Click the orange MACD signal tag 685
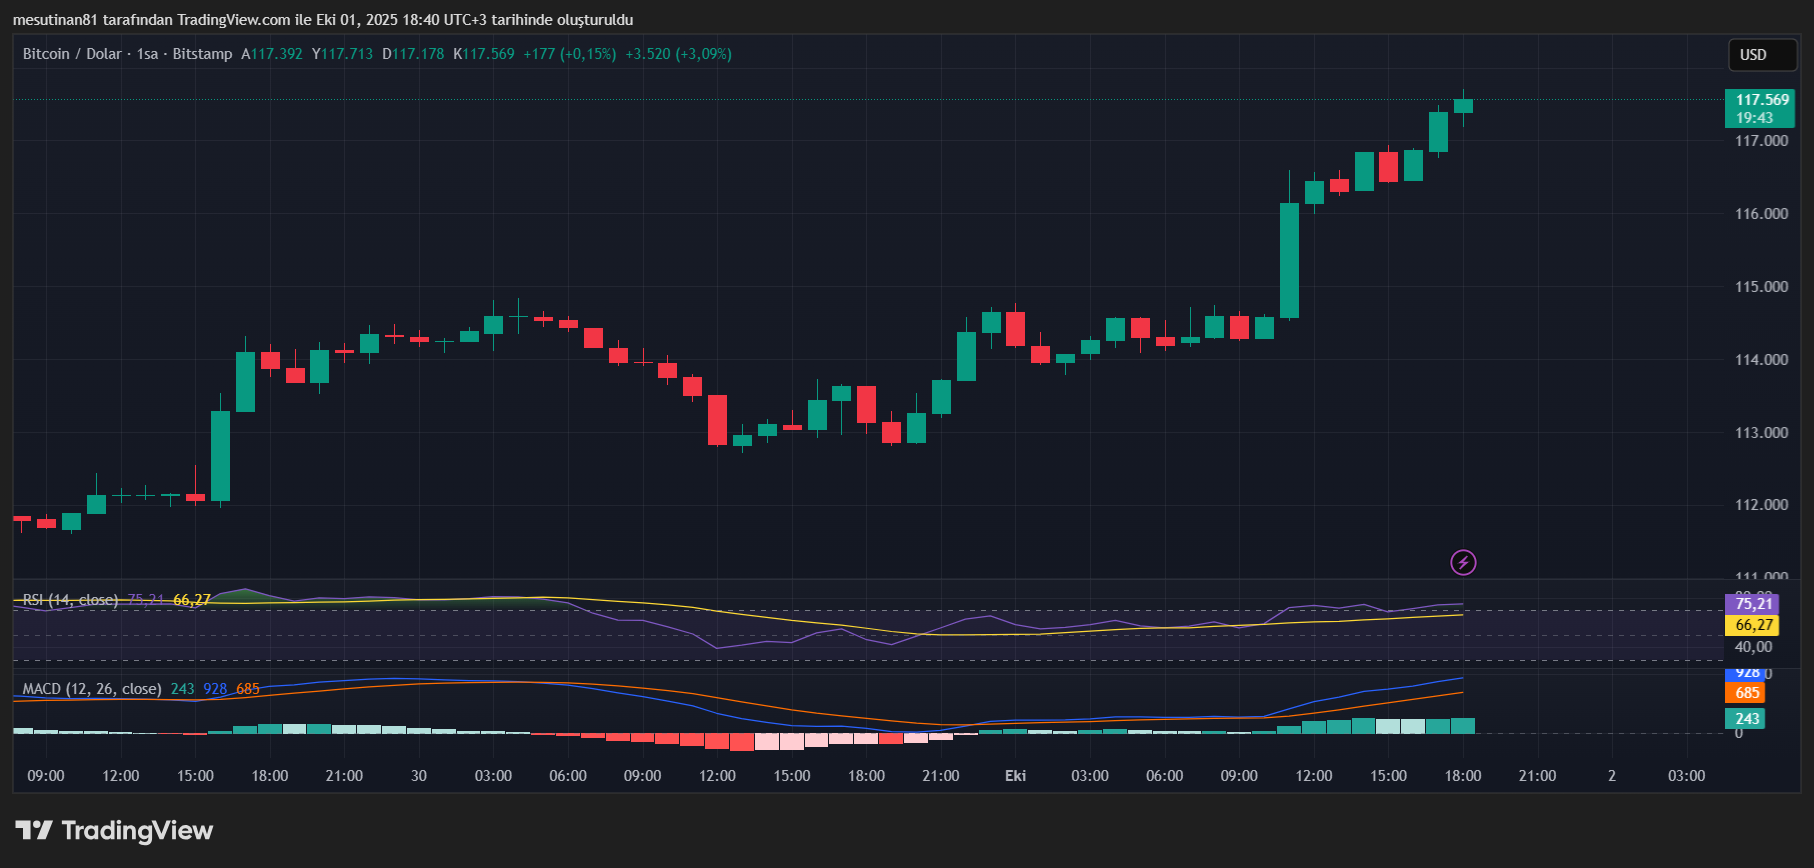Image resolution: width=1814 pixels, height=868 pixels. (x=1746, y=693)
